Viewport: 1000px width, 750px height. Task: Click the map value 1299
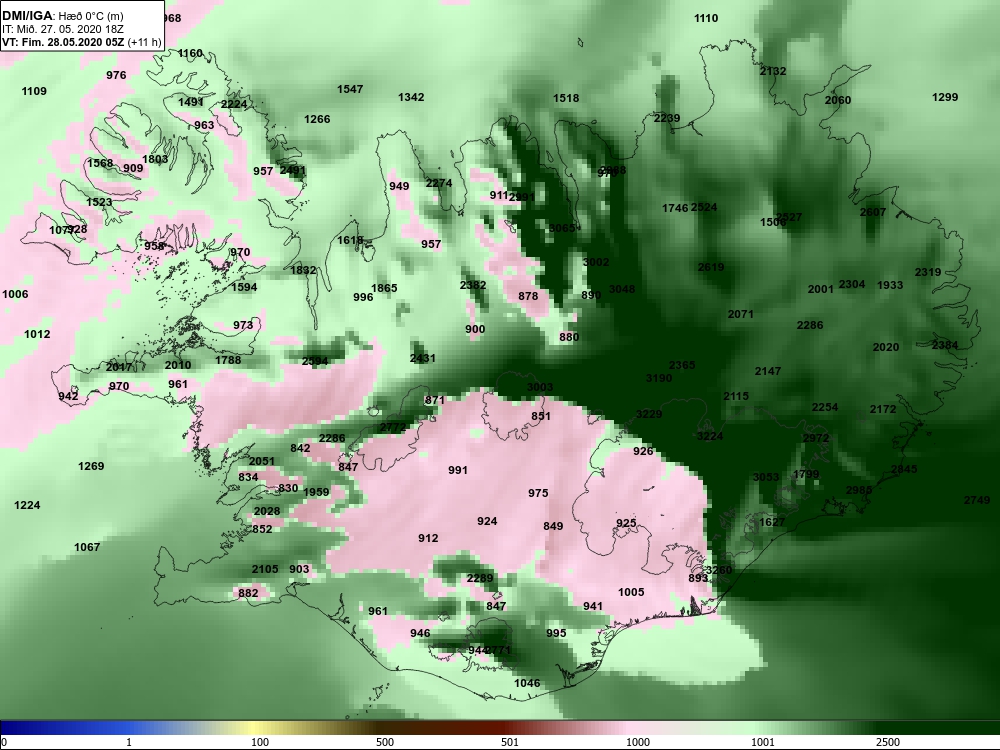click(945, 98)
